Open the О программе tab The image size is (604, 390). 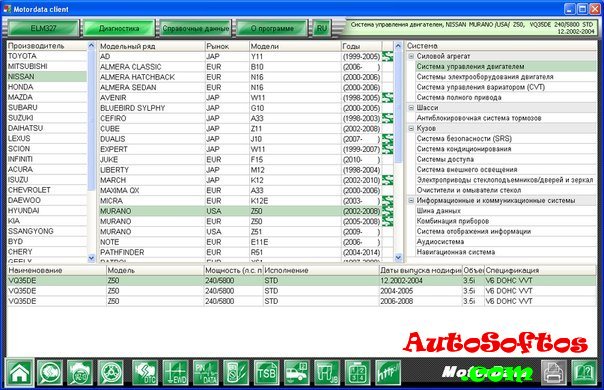[x=272, y=28]
